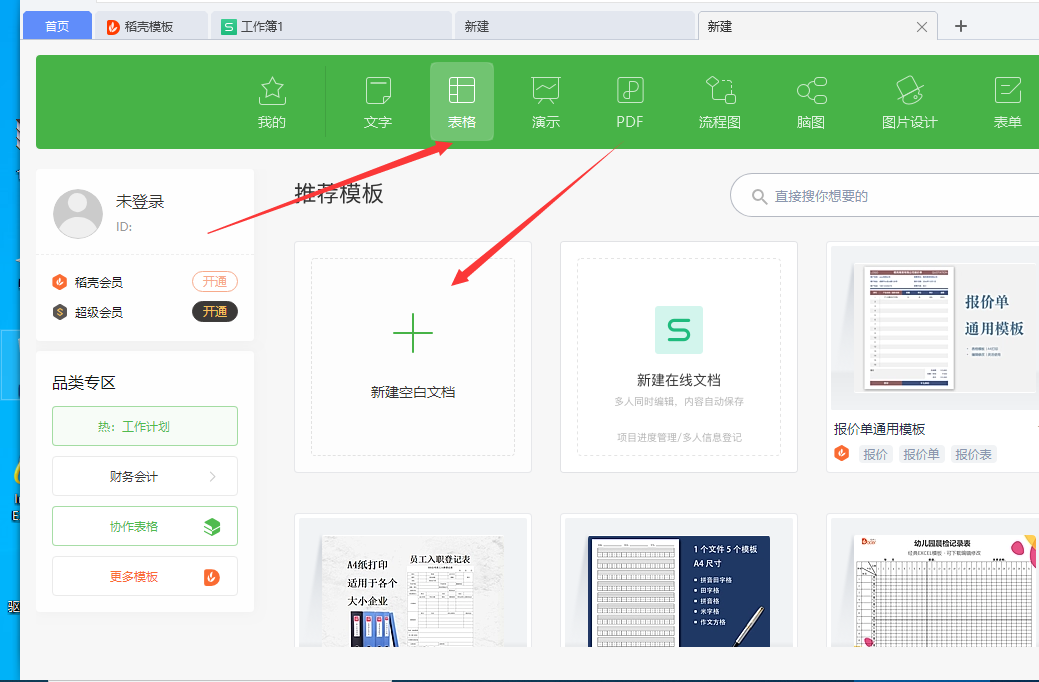Viewport: 1039px width, 682px height.
Task: Open a new tab with plus button
Action: coord(961,27)
